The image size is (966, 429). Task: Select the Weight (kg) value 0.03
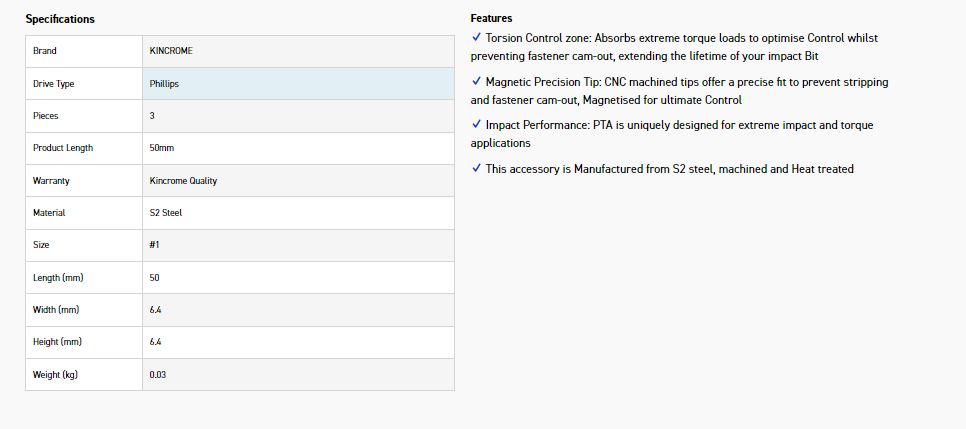coord(158,374)
